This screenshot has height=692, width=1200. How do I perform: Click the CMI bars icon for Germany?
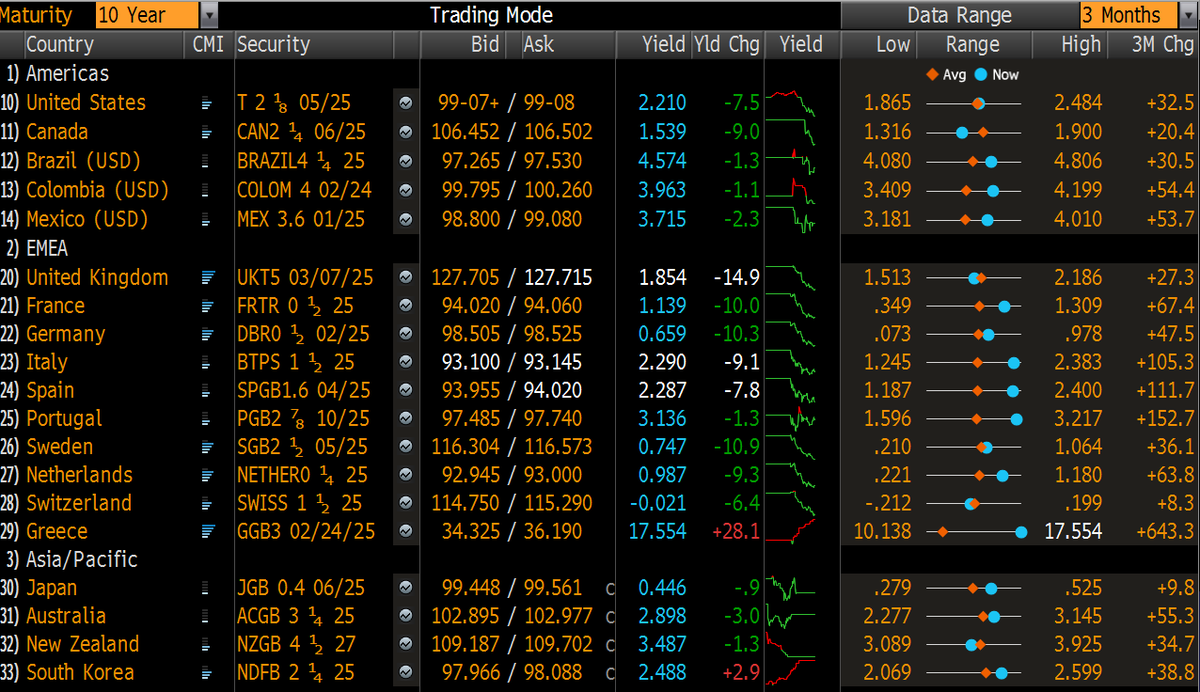[207, 334]
